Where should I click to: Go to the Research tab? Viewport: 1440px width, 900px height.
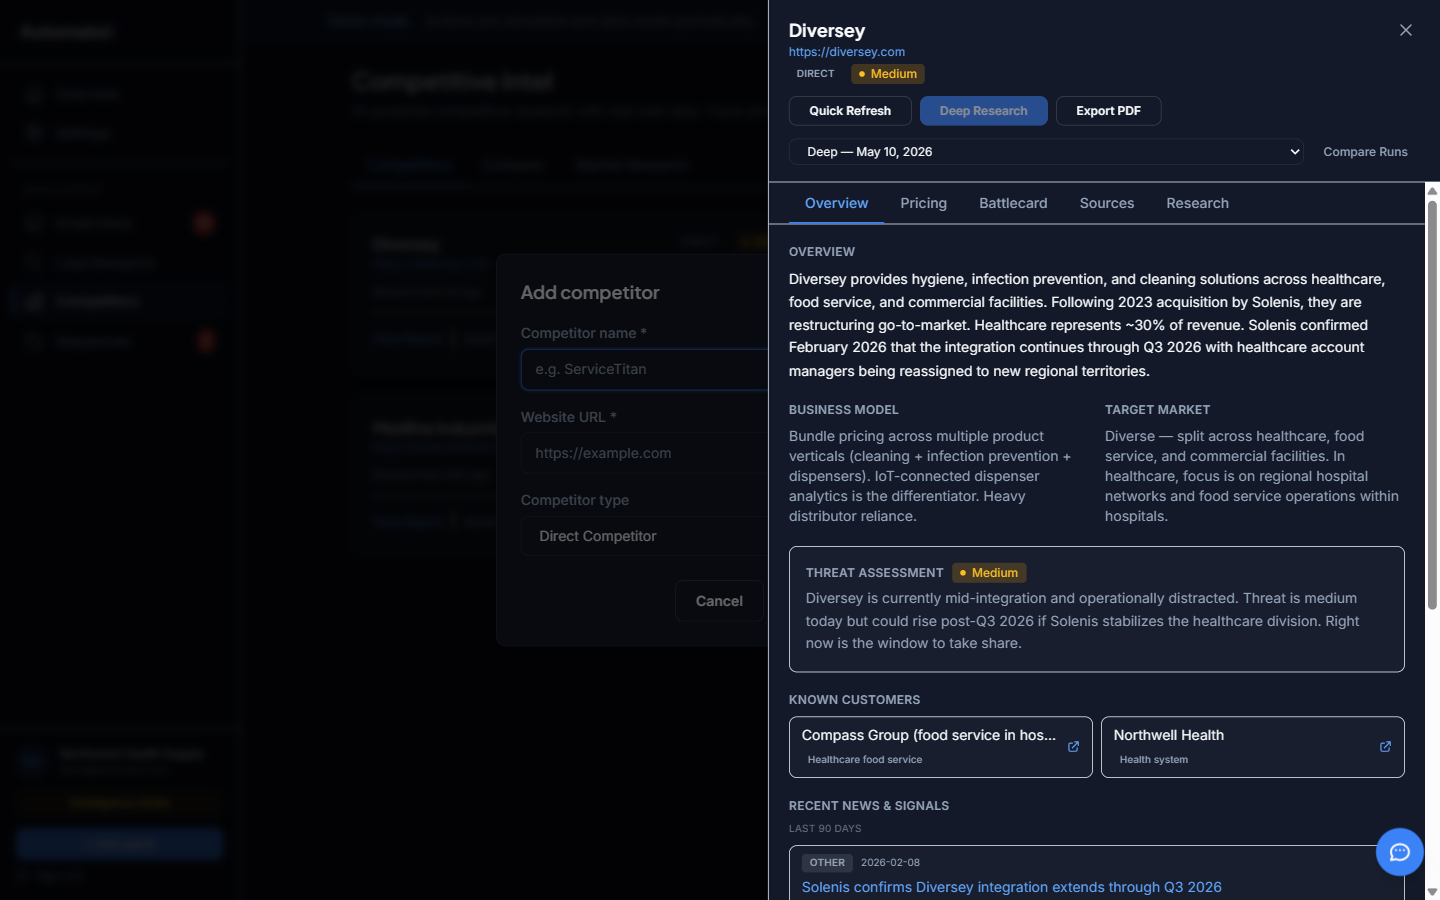[1197, 203]
